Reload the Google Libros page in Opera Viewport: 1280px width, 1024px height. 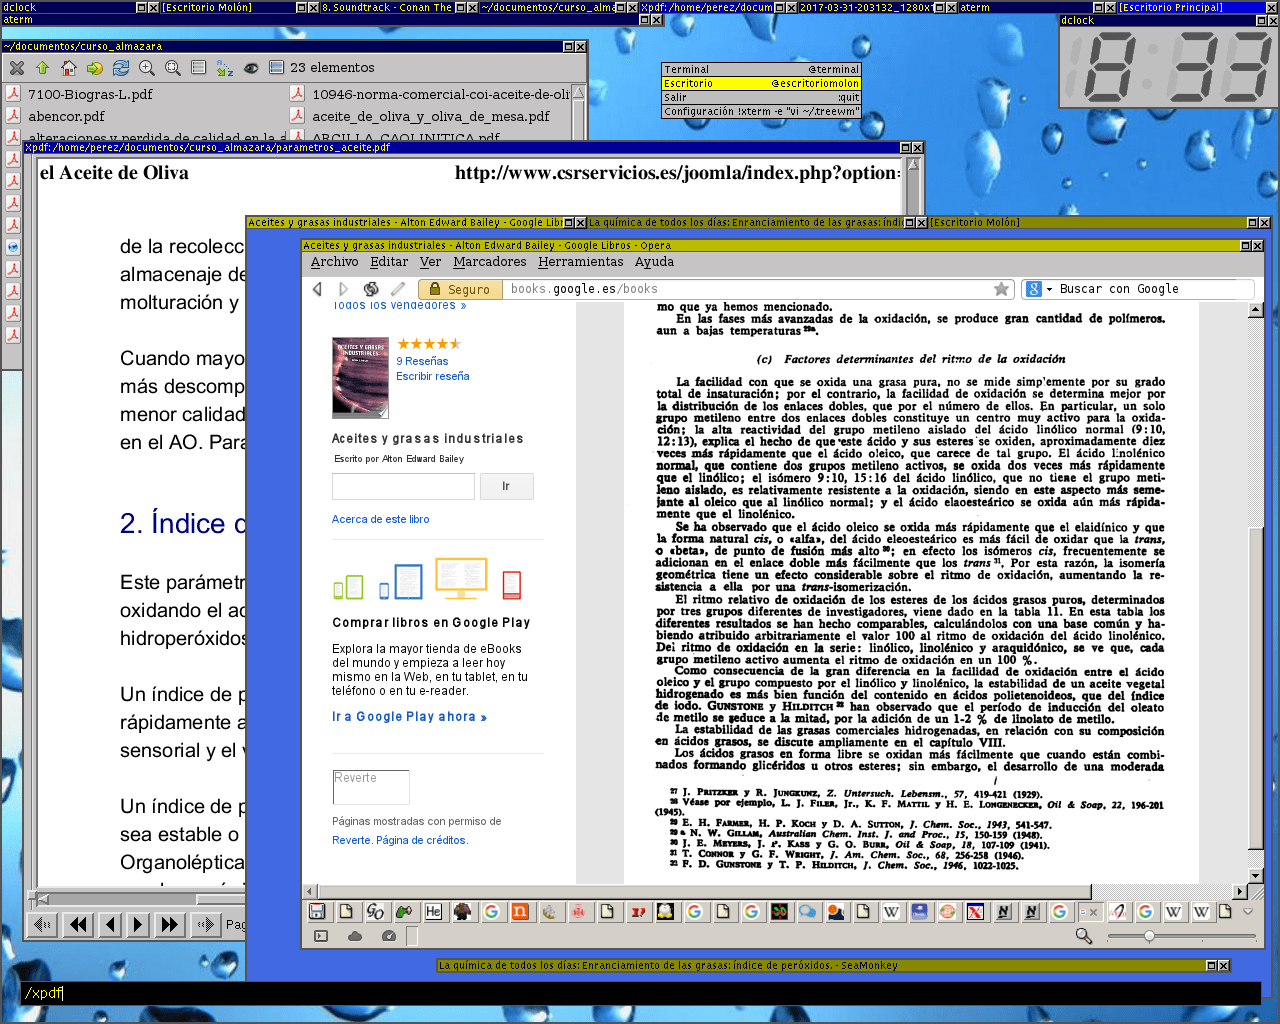click(x=371, y=289)
